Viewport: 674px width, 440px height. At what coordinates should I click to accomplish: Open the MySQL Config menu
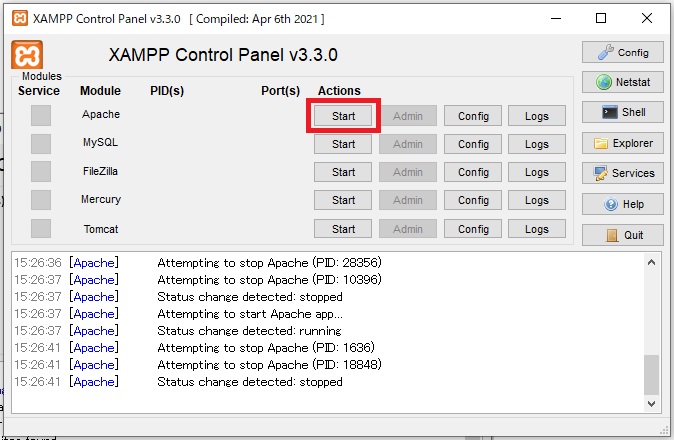(473, 144)
